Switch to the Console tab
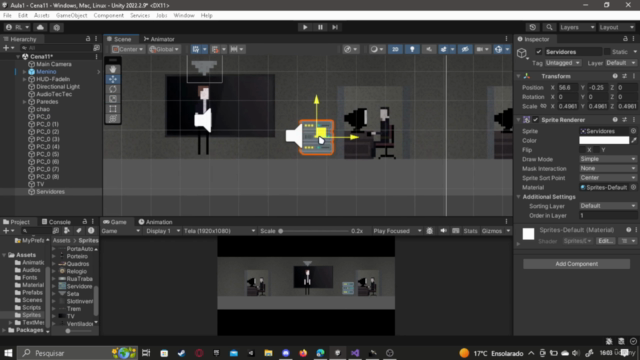 click(56, 222)
